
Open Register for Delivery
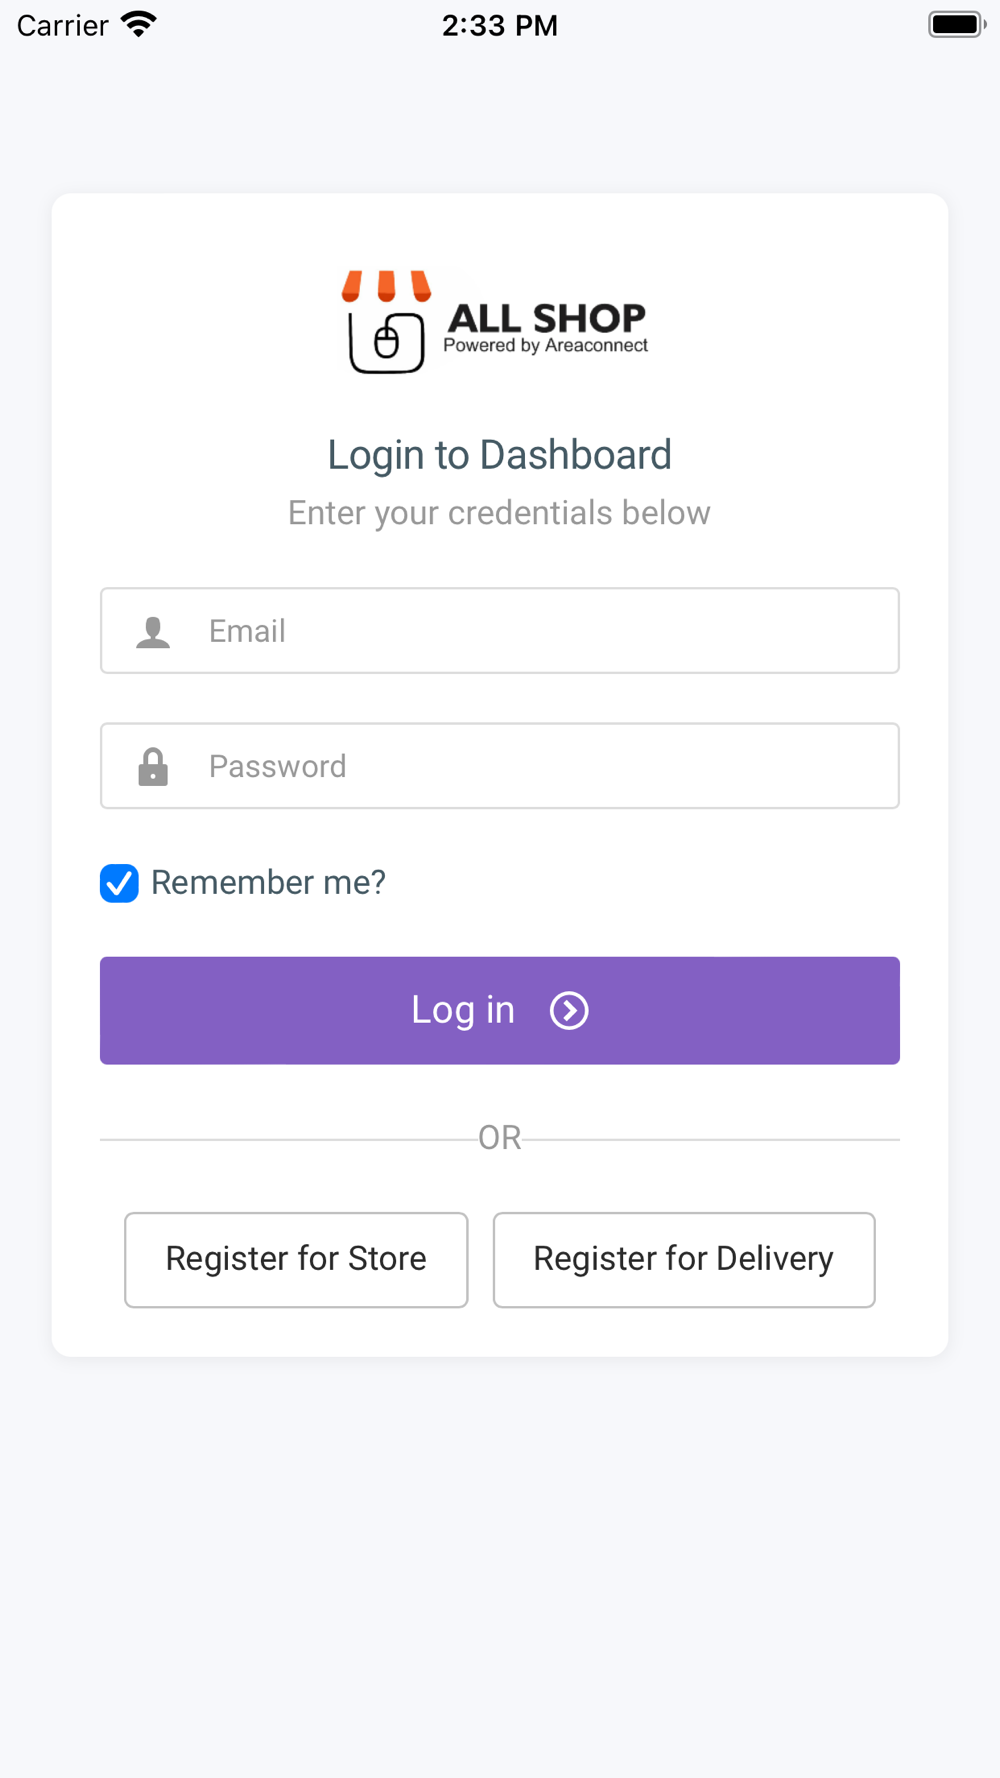(684, 1260)
